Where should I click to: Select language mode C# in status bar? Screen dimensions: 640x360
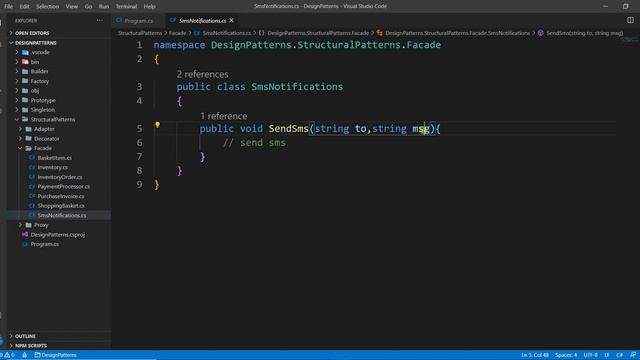click(620, 355)
